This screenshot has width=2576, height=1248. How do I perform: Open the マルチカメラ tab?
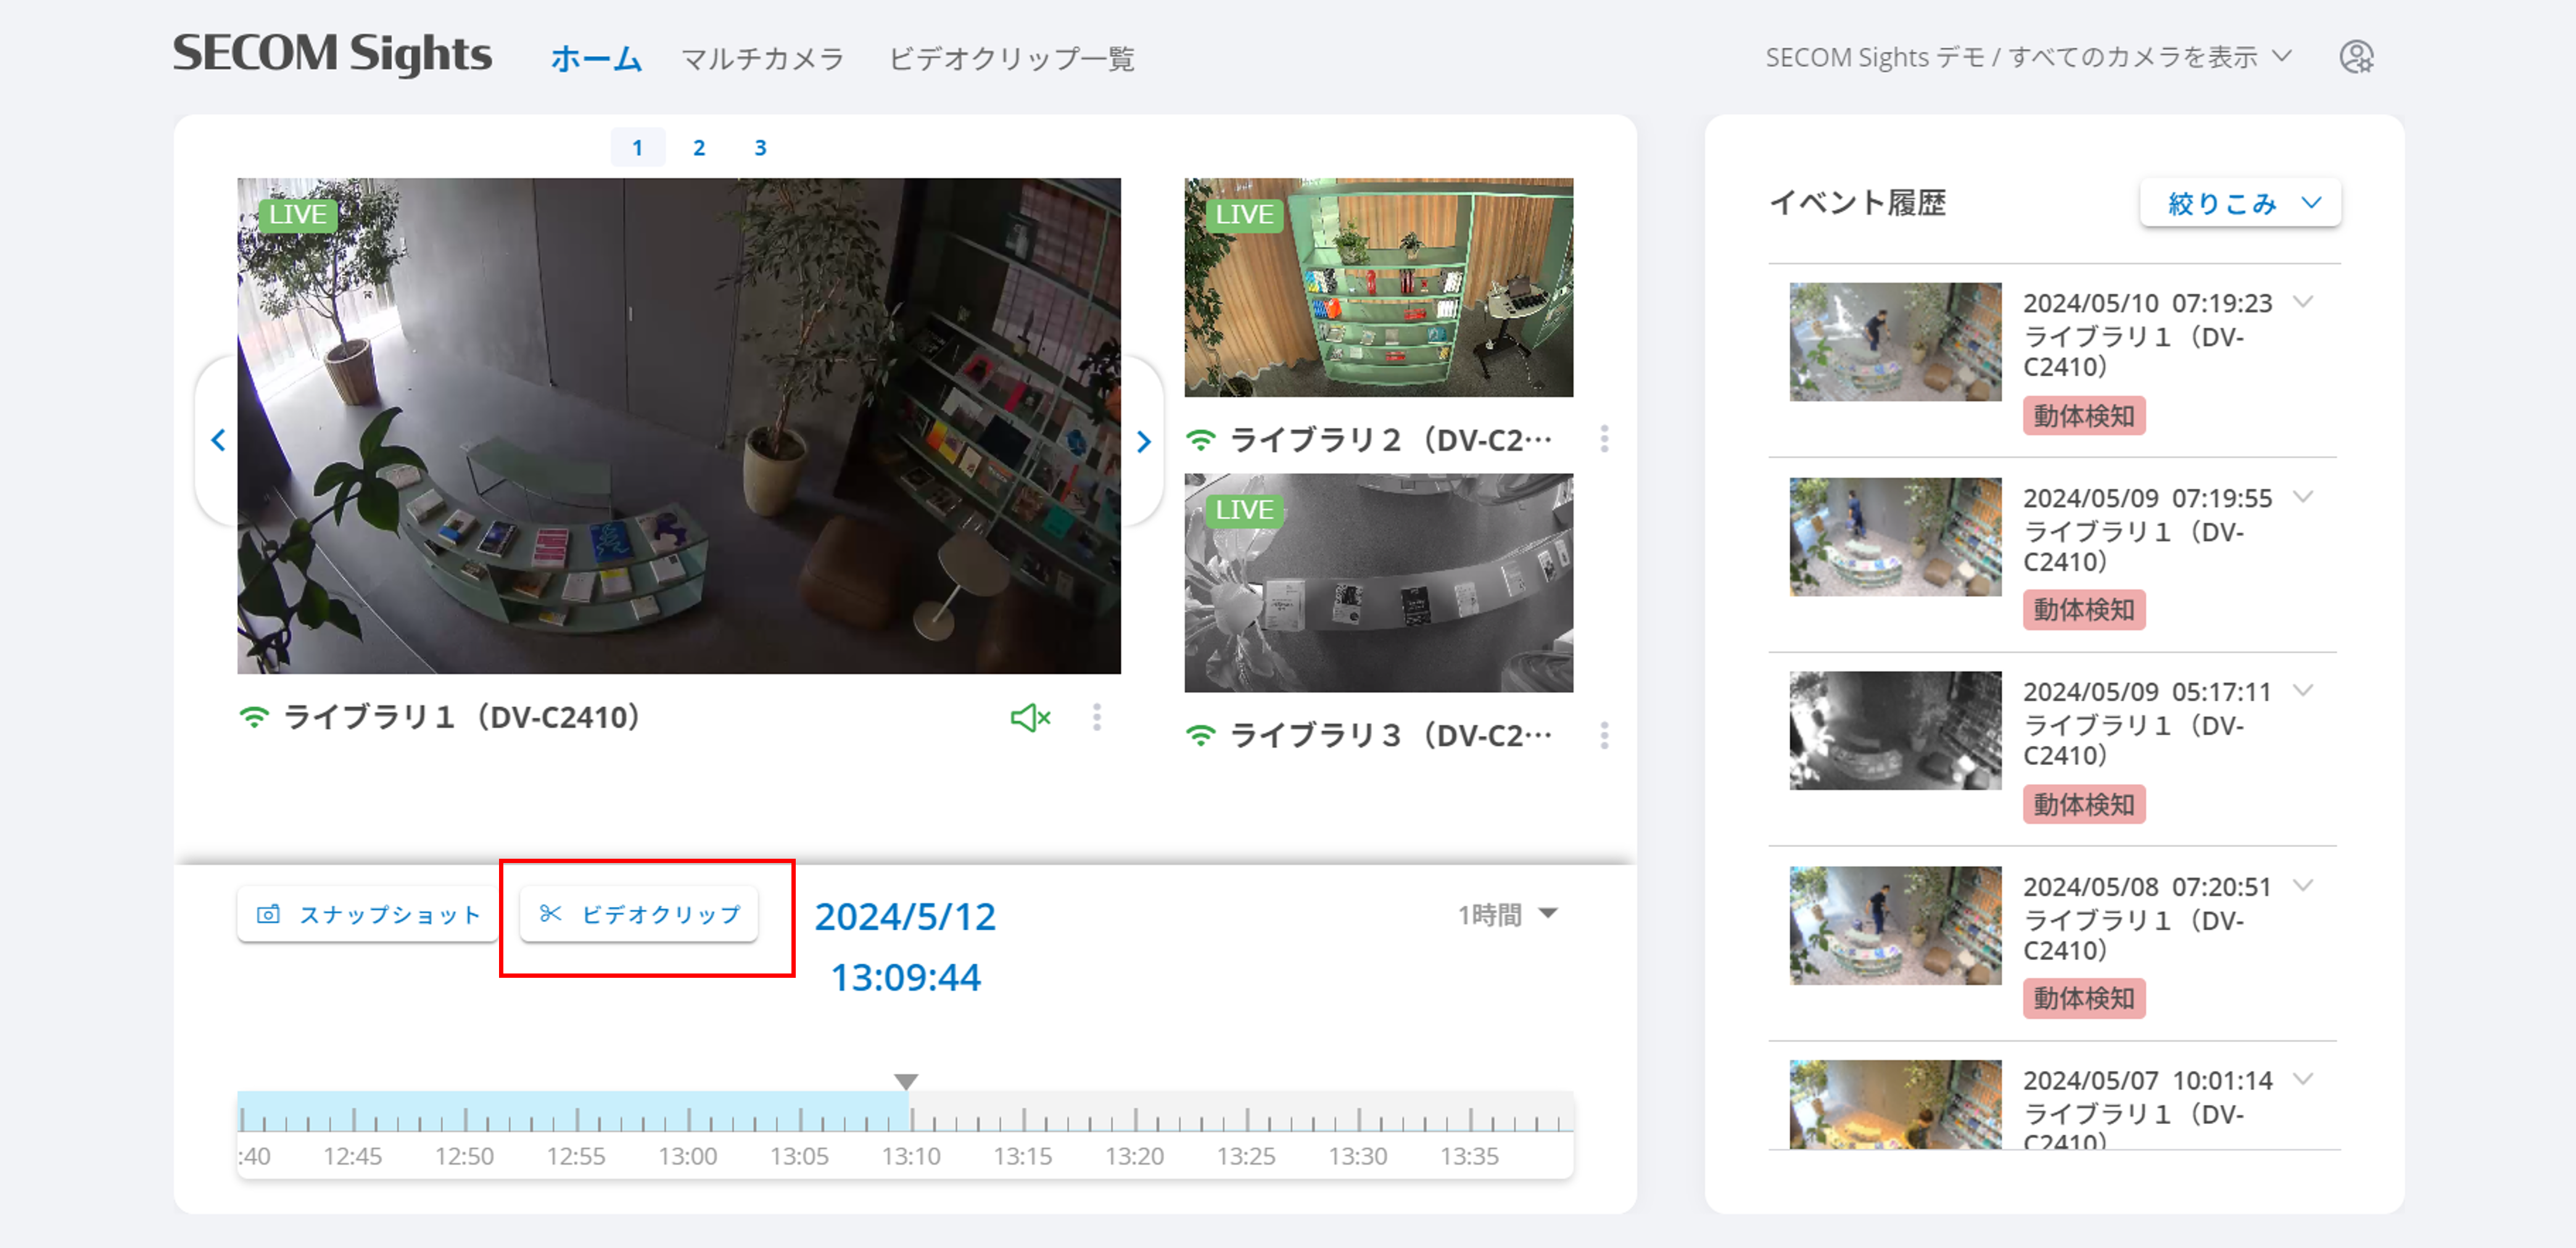point(762,58)
